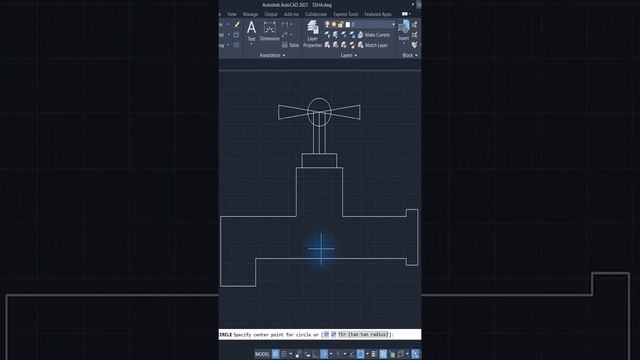The height and width of the screenshot is (360, 640).
Task: Click the Create Block icon beside Insert
Action: tap(415, 24)
